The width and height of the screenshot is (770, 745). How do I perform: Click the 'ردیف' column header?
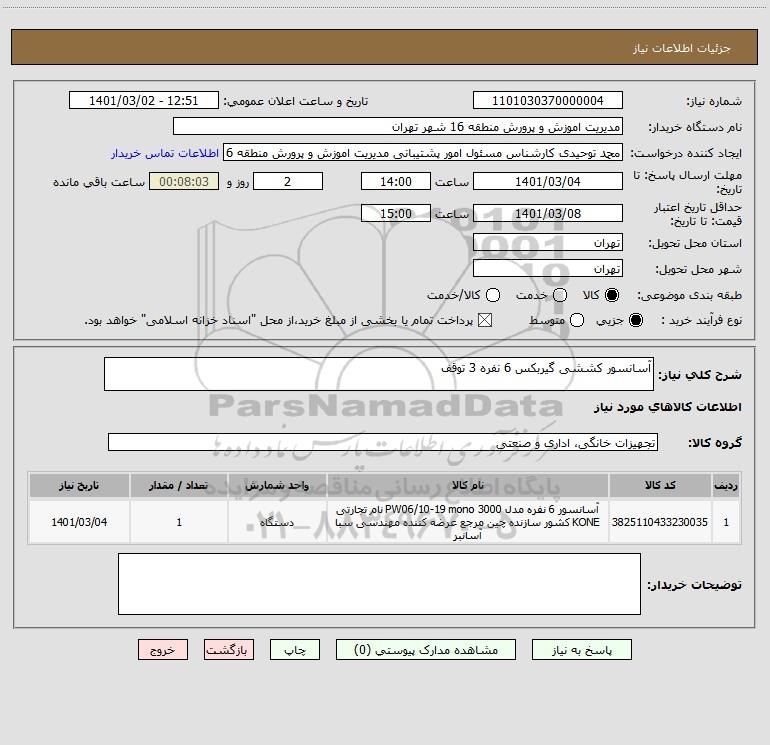click(726, 485)
